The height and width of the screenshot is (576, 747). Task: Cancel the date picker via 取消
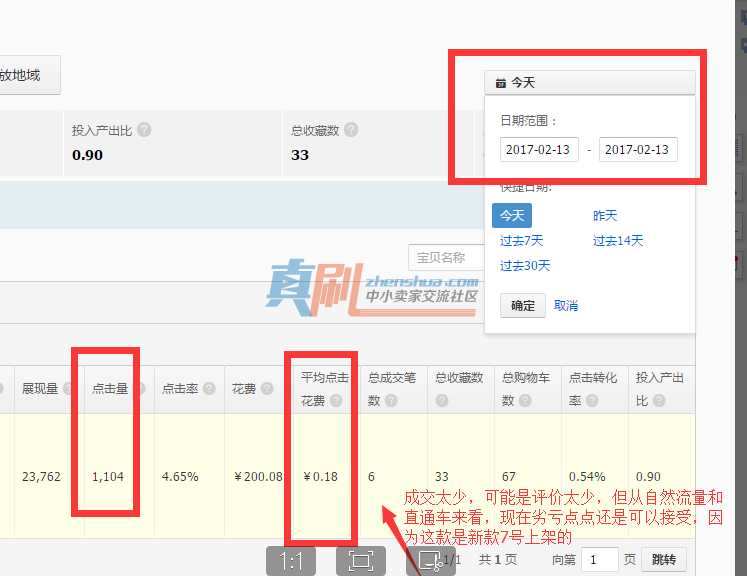click(566, 305)
